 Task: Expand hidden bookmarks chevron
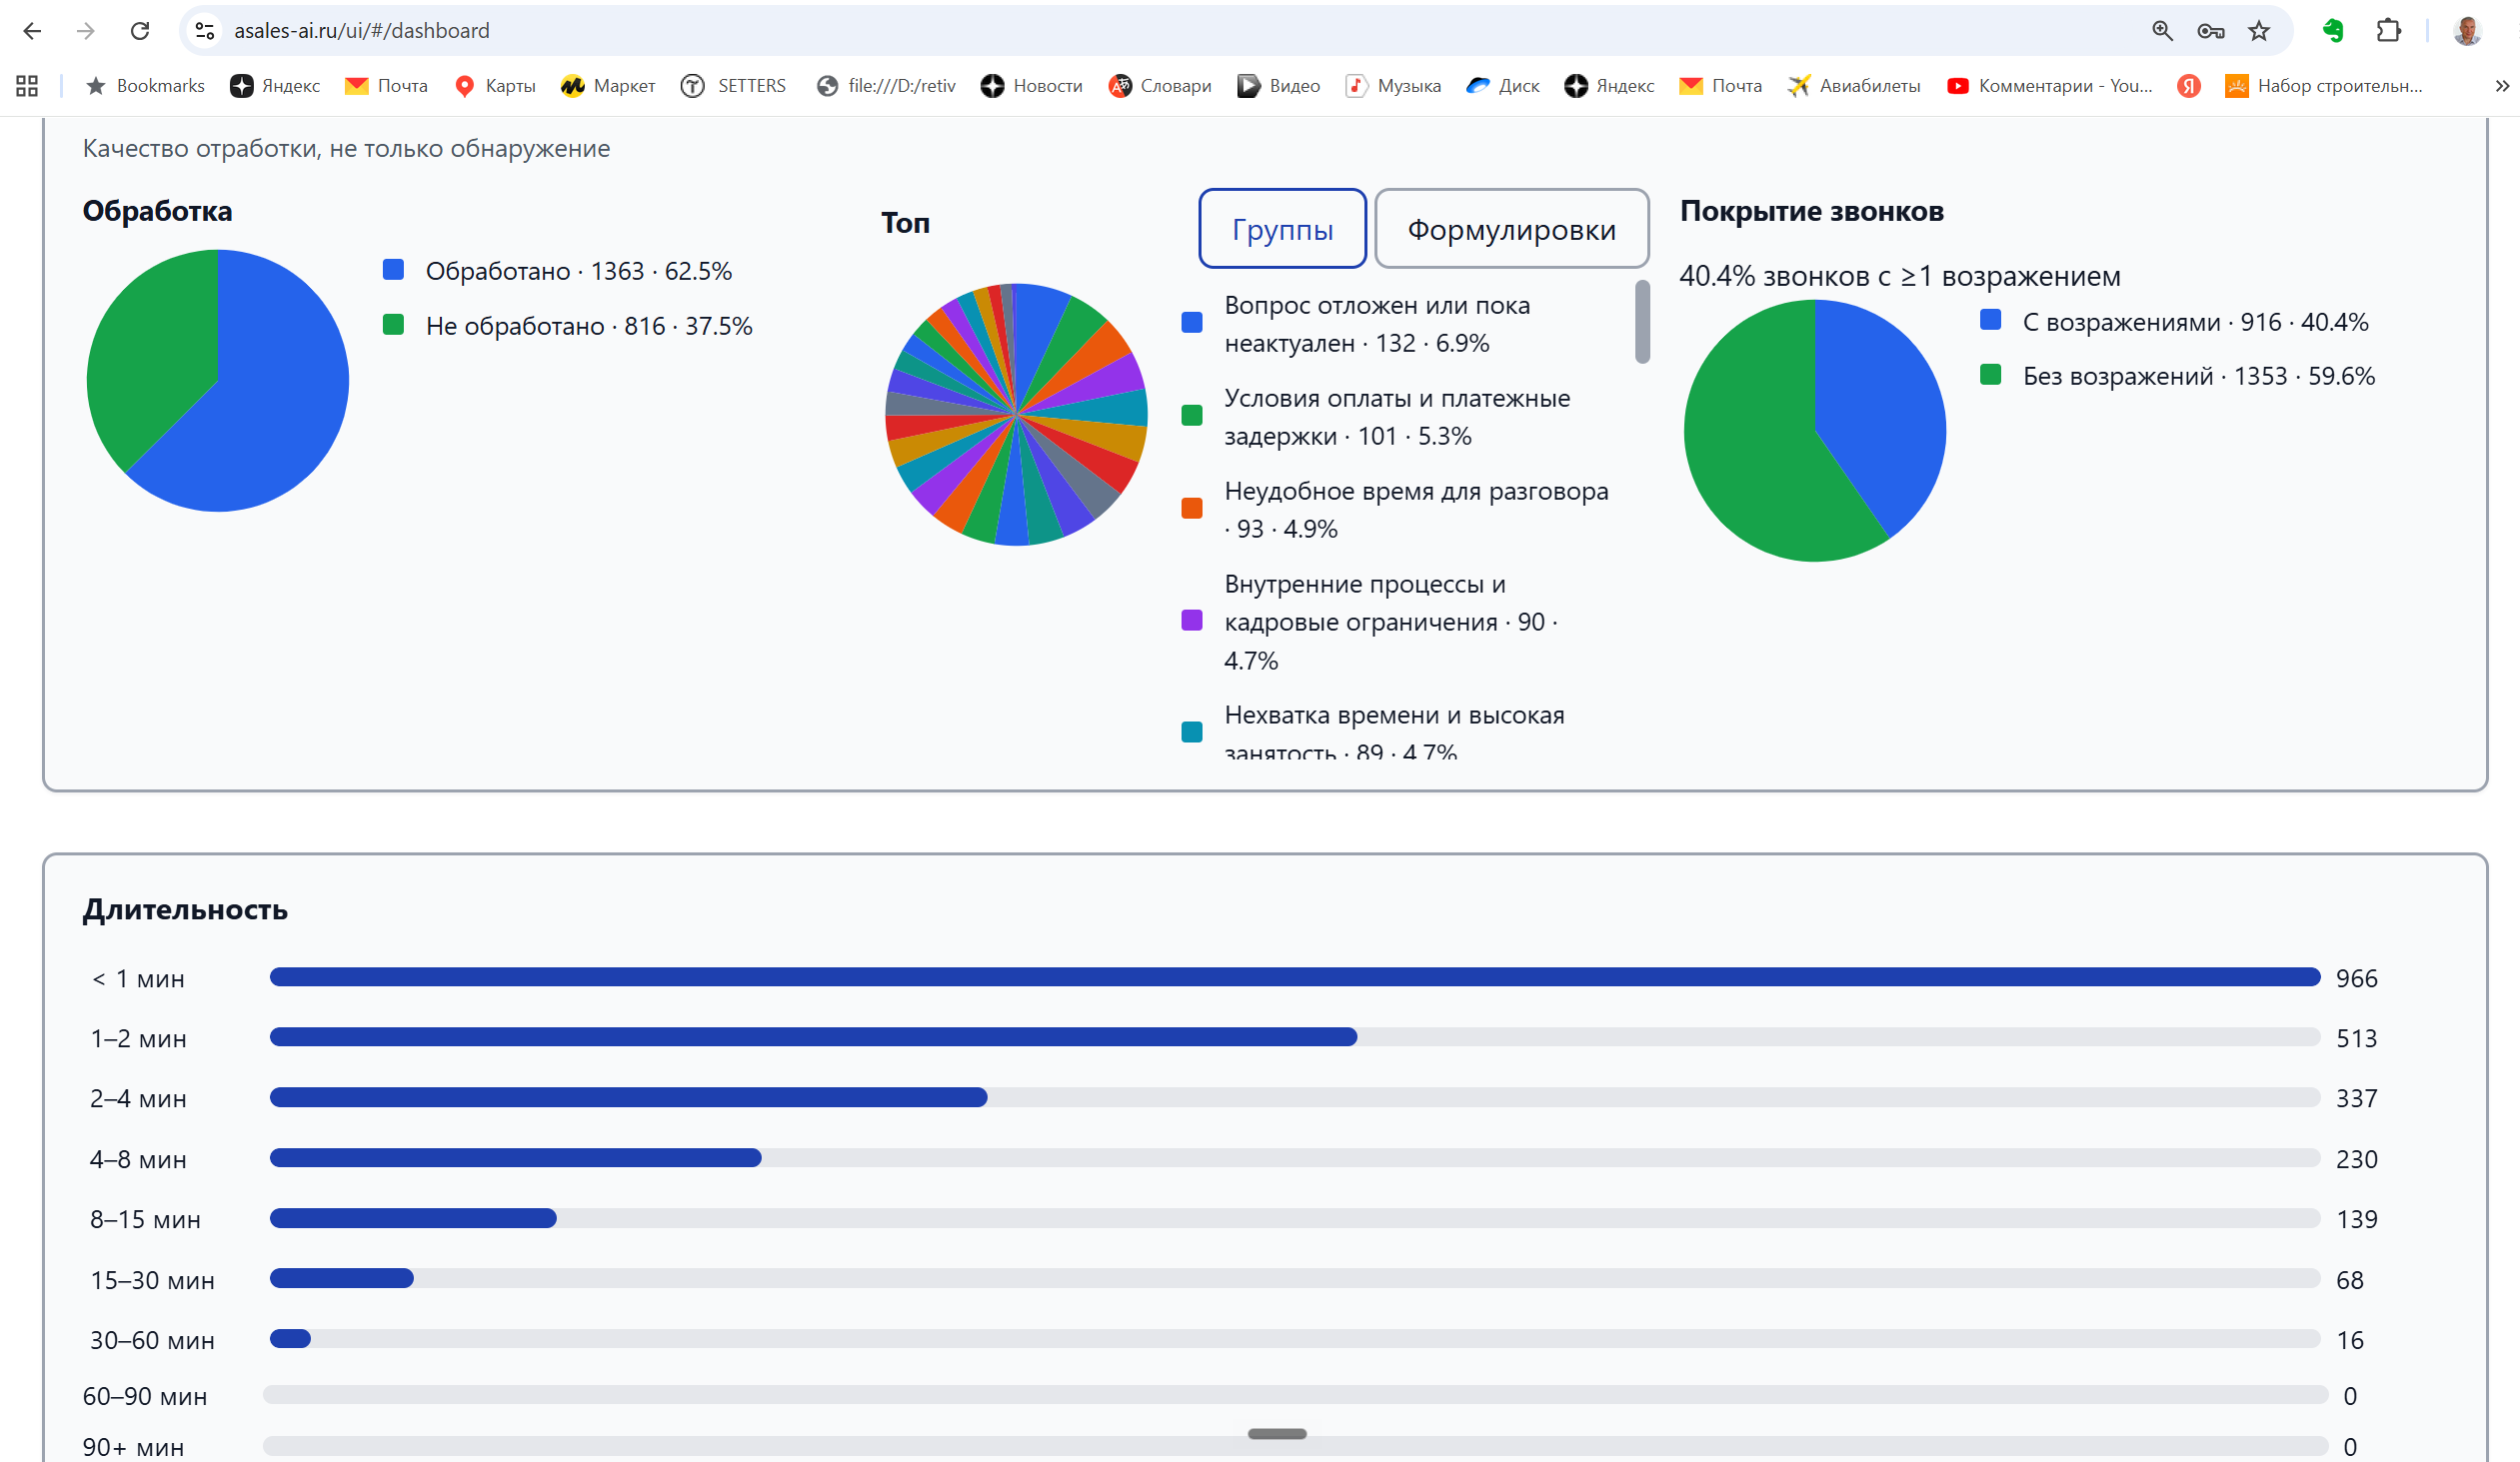[2502, 86]
